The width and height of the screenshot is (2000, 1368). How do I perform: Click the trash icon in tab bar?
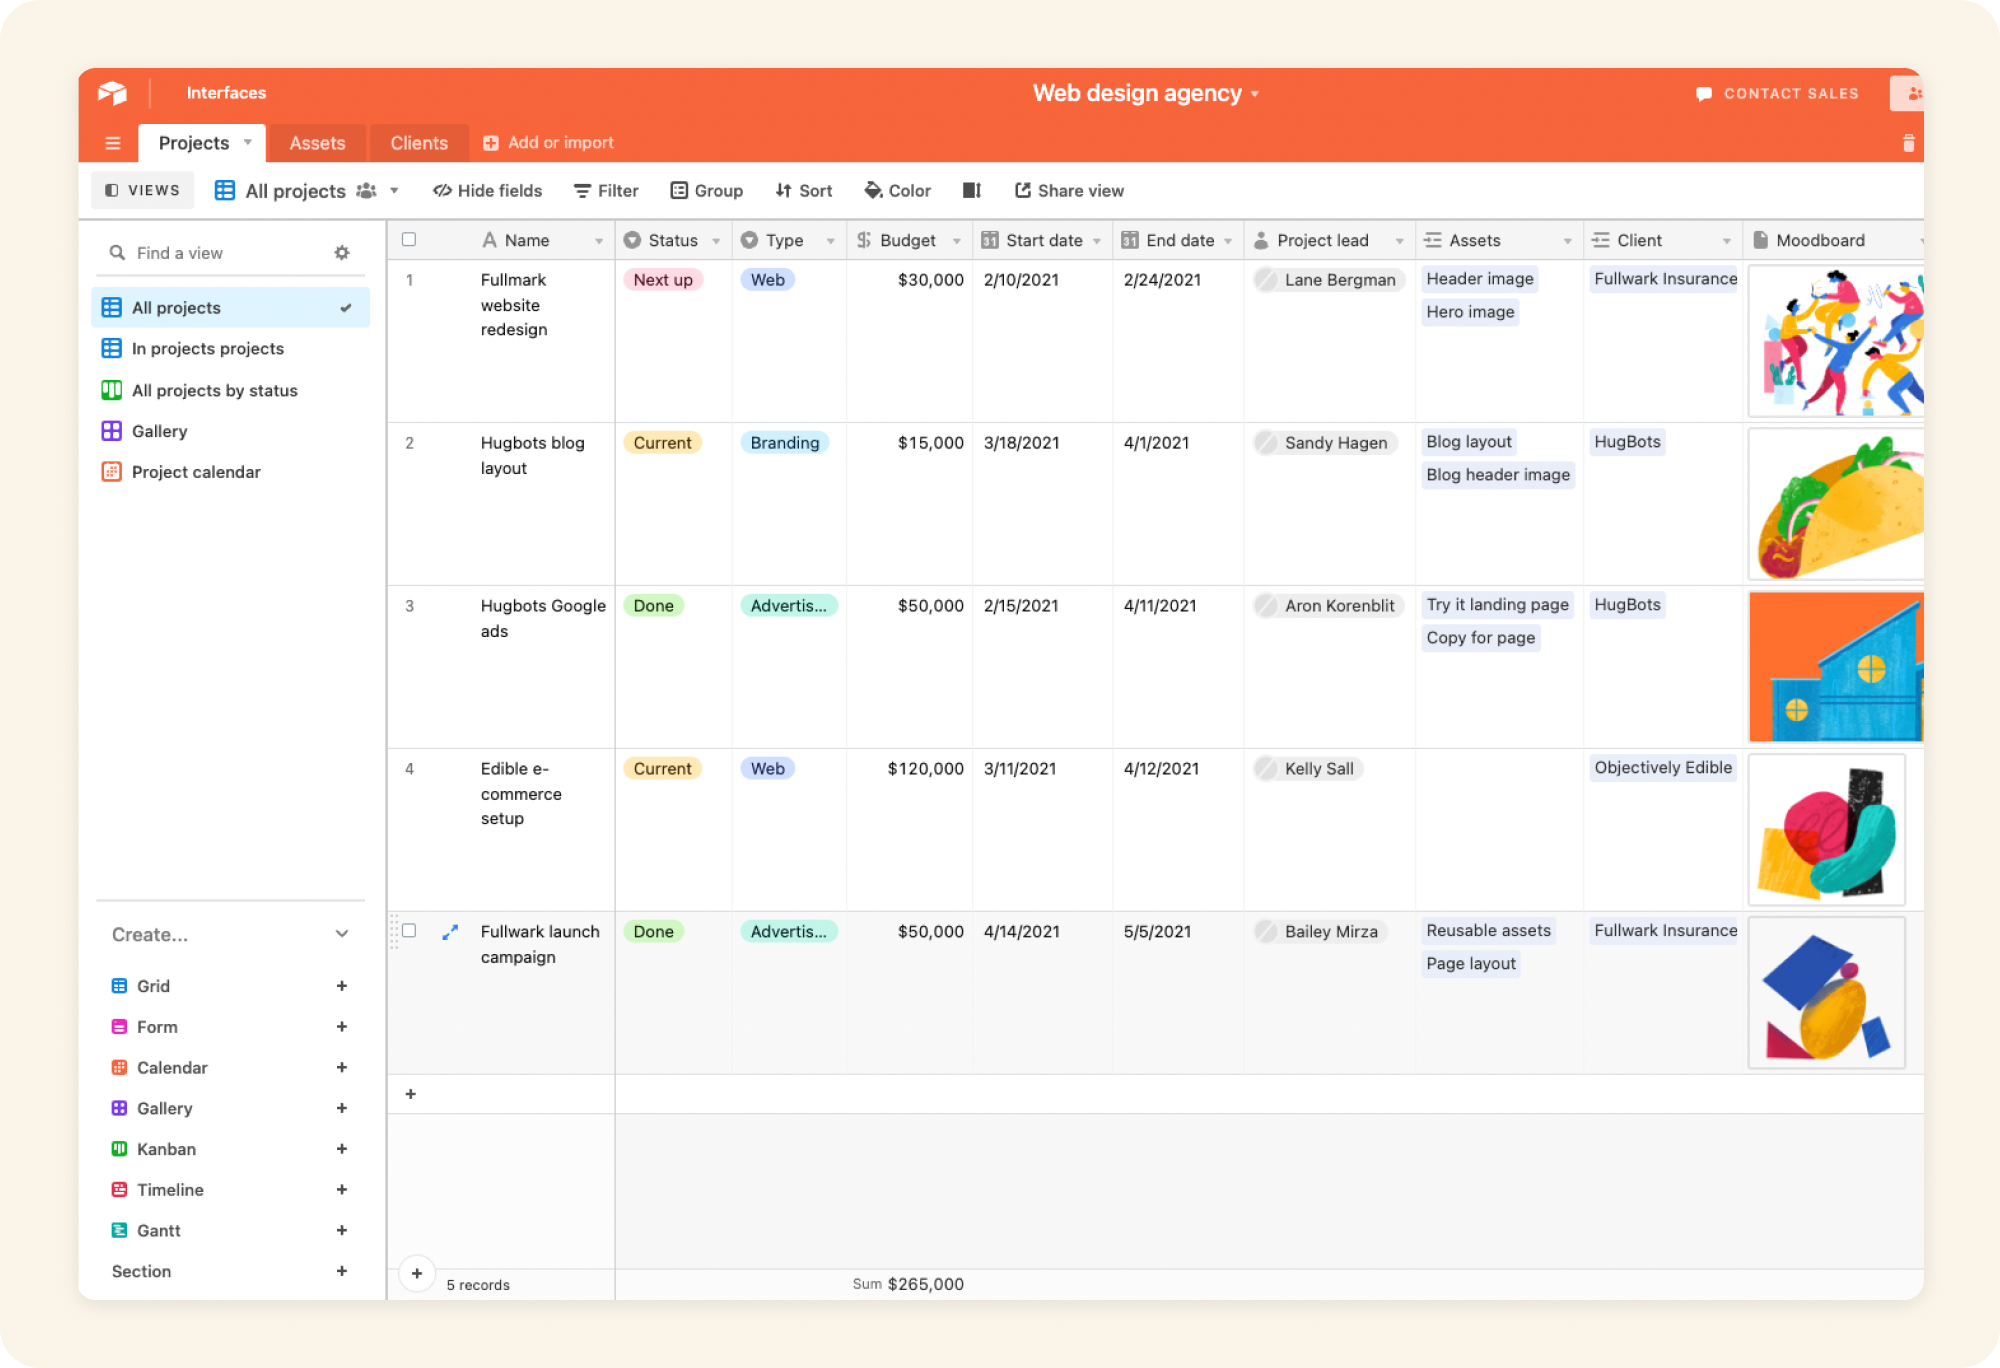coord(1908,143)
